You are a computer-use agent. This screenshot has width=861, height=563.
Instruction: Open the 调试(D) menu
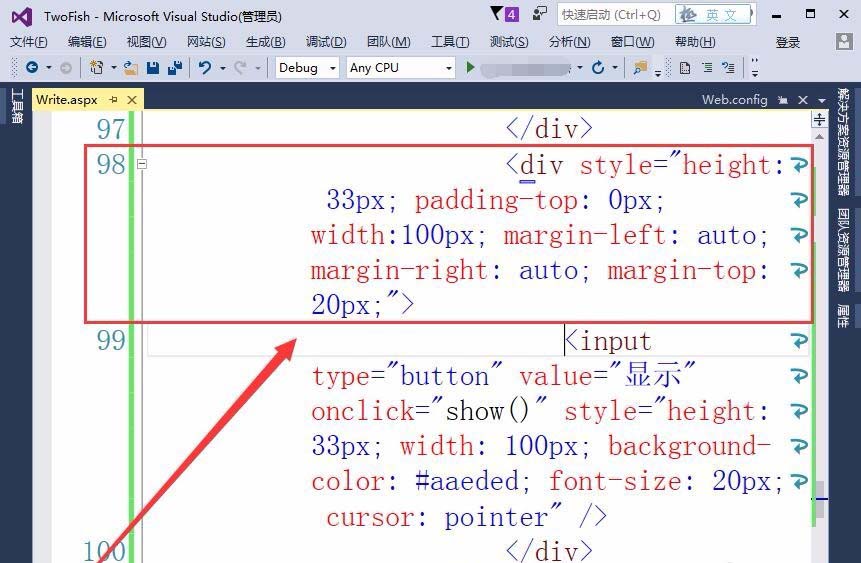coord(326,42)
